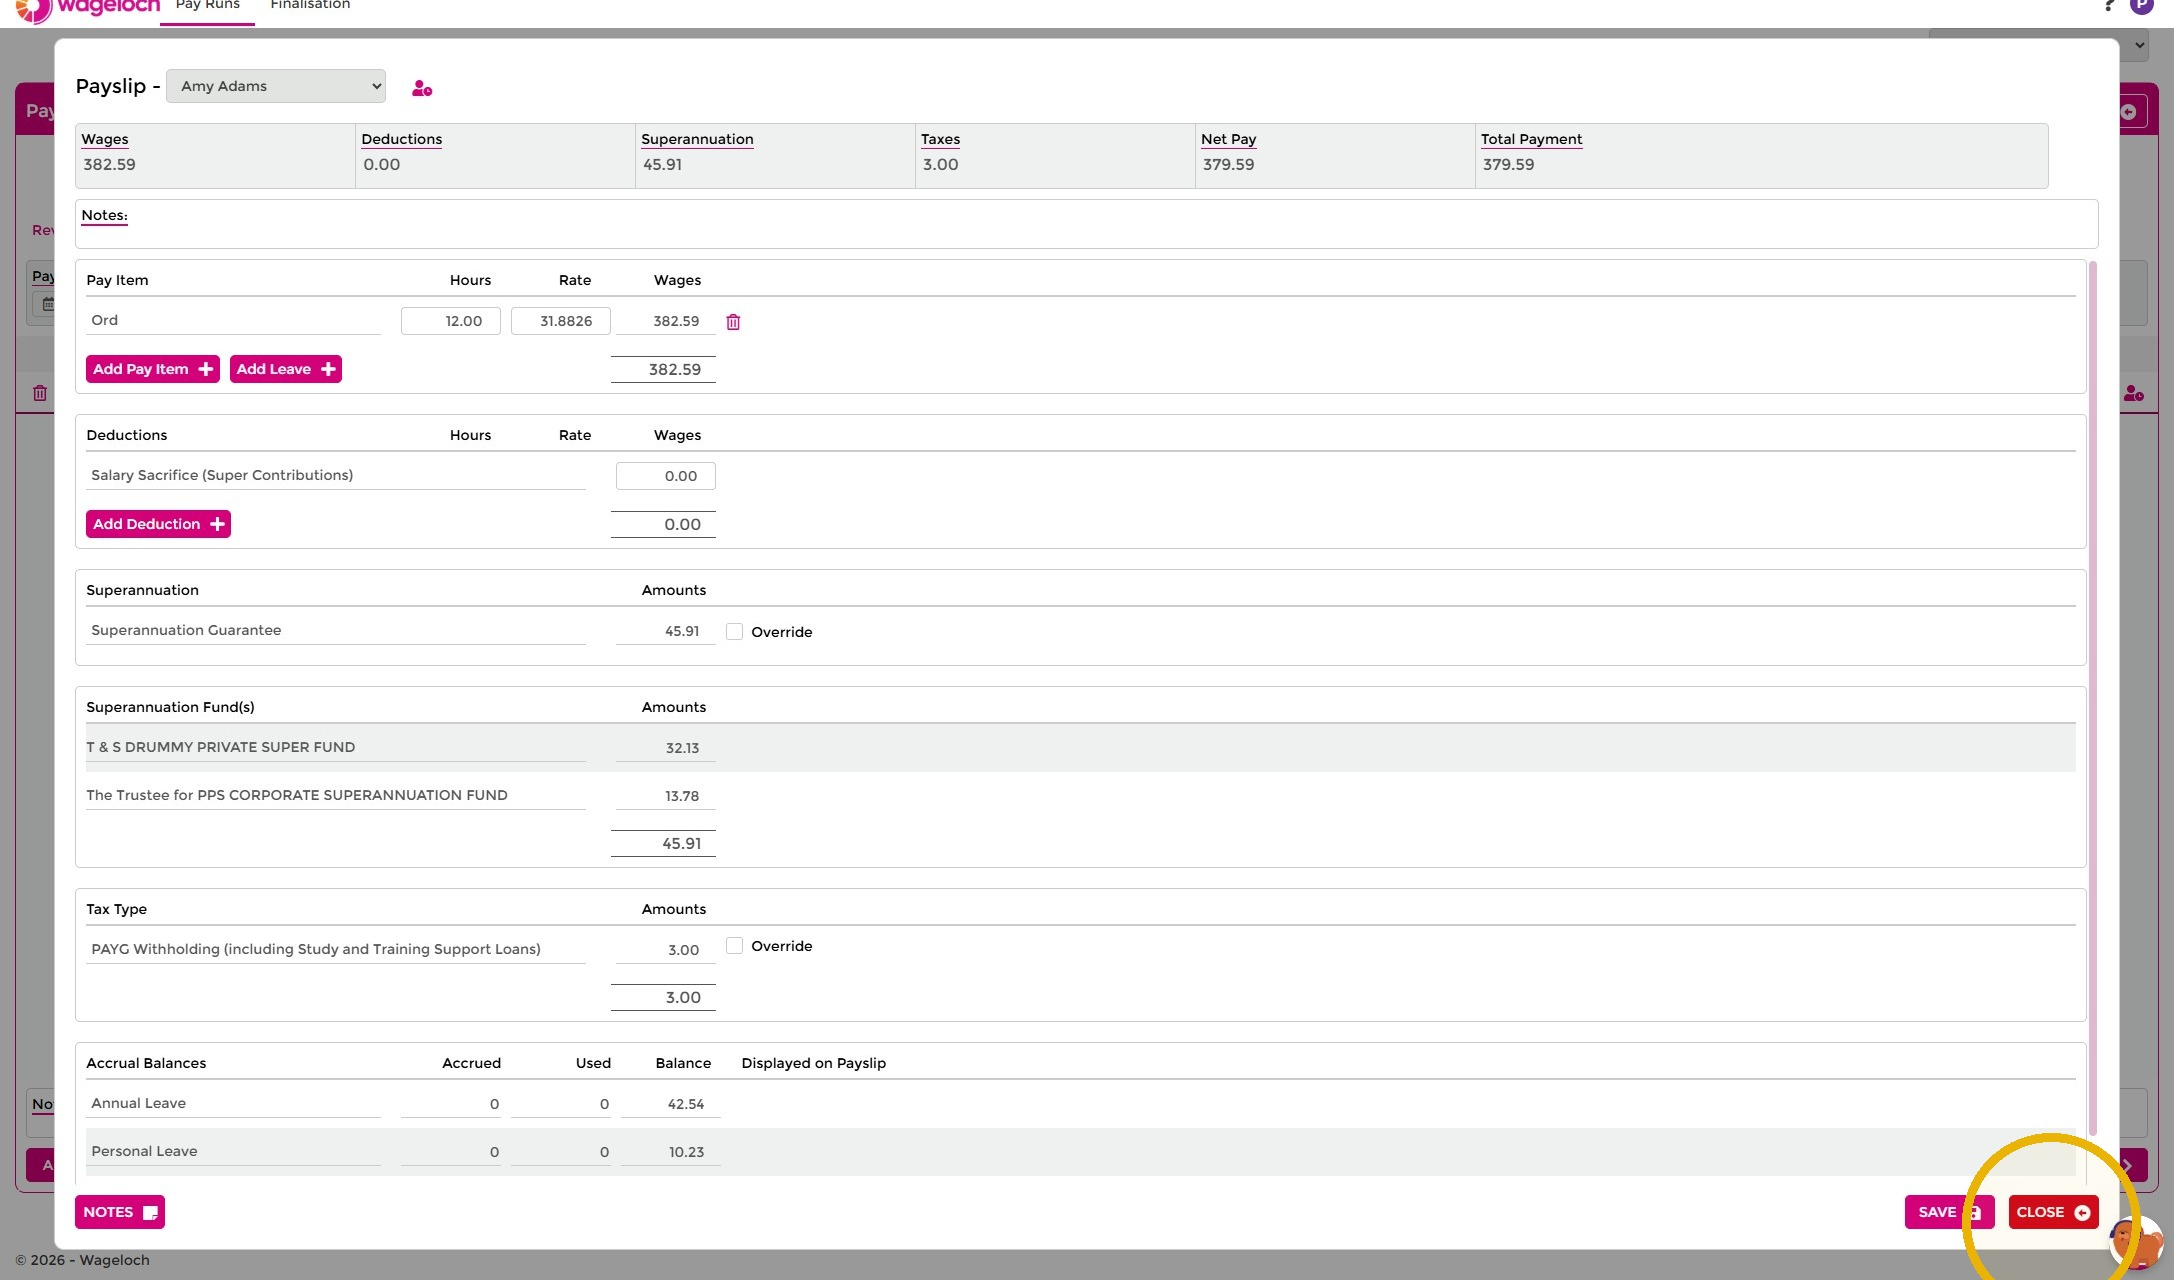
Task: Click the background calendar icon at left
Action: click(48, 304)
